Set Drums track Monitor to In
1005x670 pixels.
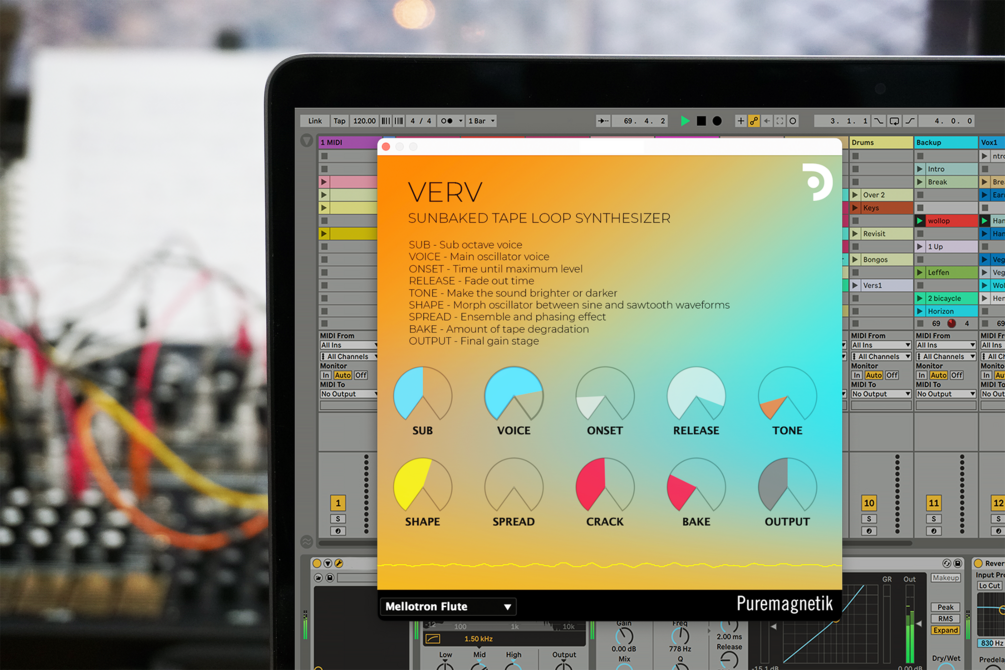point(857,375)
